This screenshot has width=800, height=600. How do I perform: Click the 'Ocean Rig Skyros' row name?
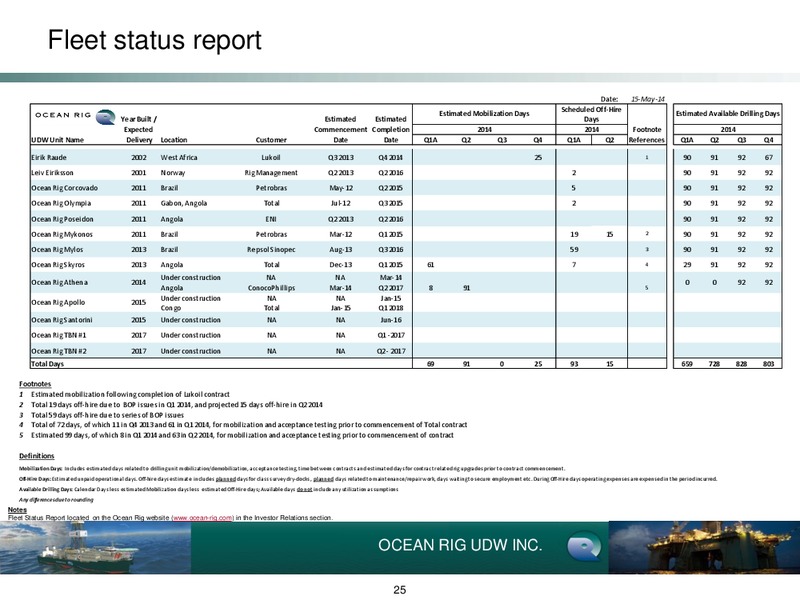click(x=58, y=265)
